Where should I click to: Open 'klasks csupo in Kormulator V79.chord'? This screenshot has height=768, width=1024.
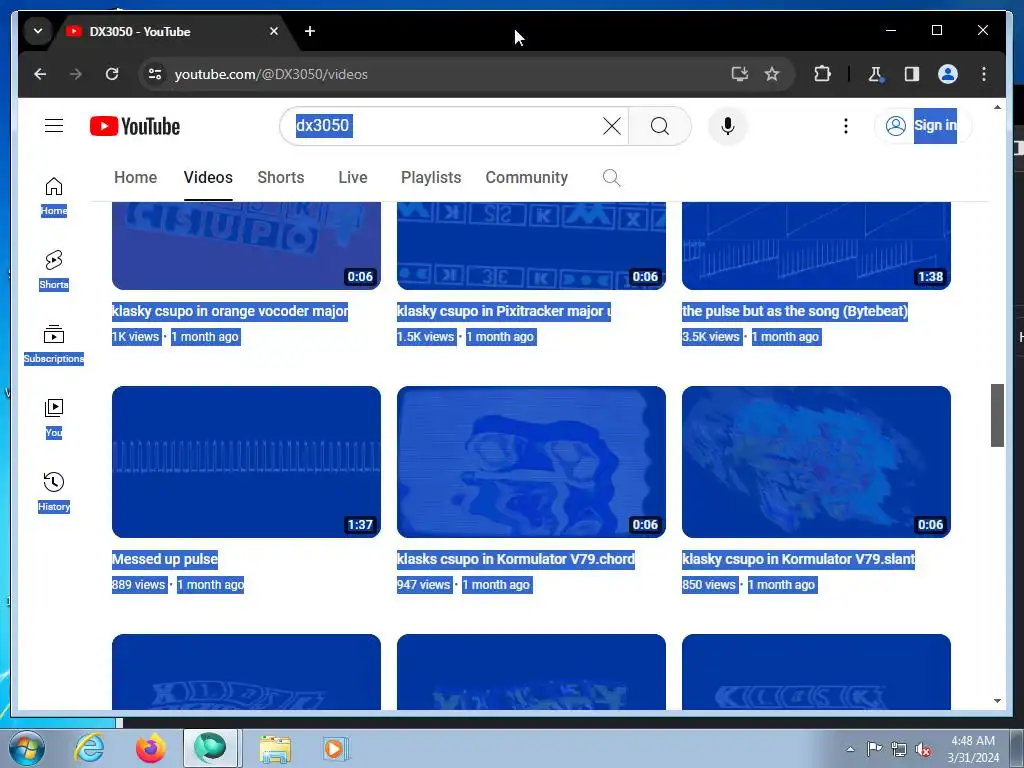coord(516,559)
